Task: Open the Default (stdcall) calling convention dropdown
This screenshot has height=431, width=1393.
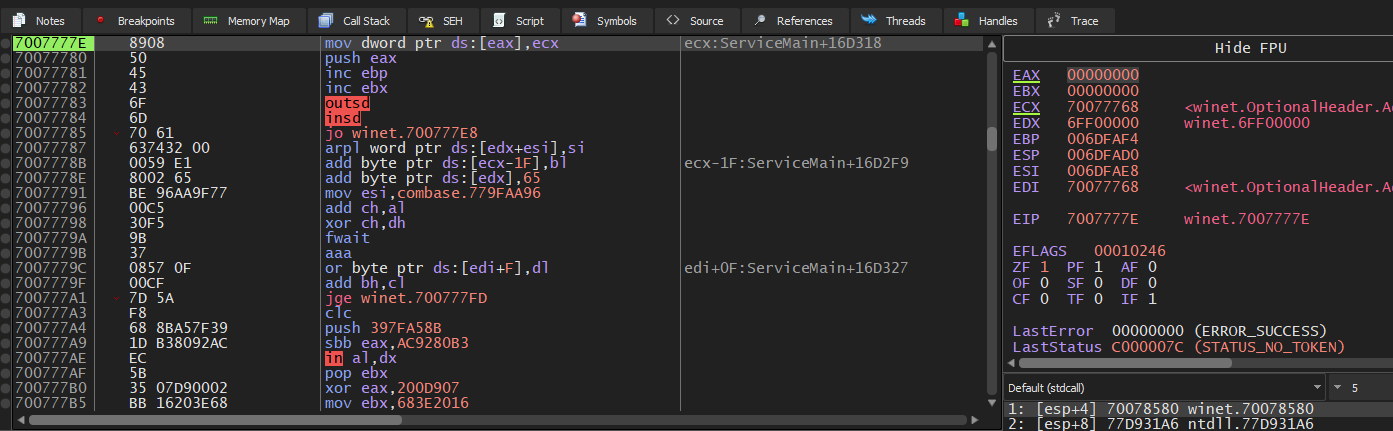Action: 1163,387
